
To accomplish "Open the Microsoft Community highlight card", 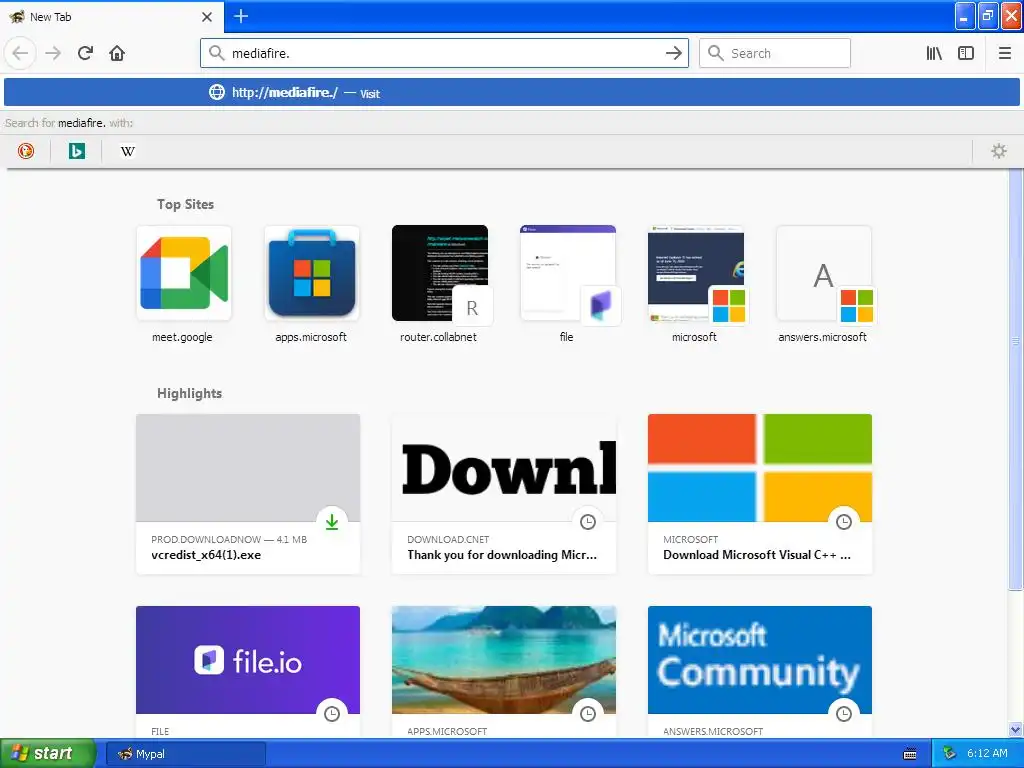I will click(x=760, y=672).
